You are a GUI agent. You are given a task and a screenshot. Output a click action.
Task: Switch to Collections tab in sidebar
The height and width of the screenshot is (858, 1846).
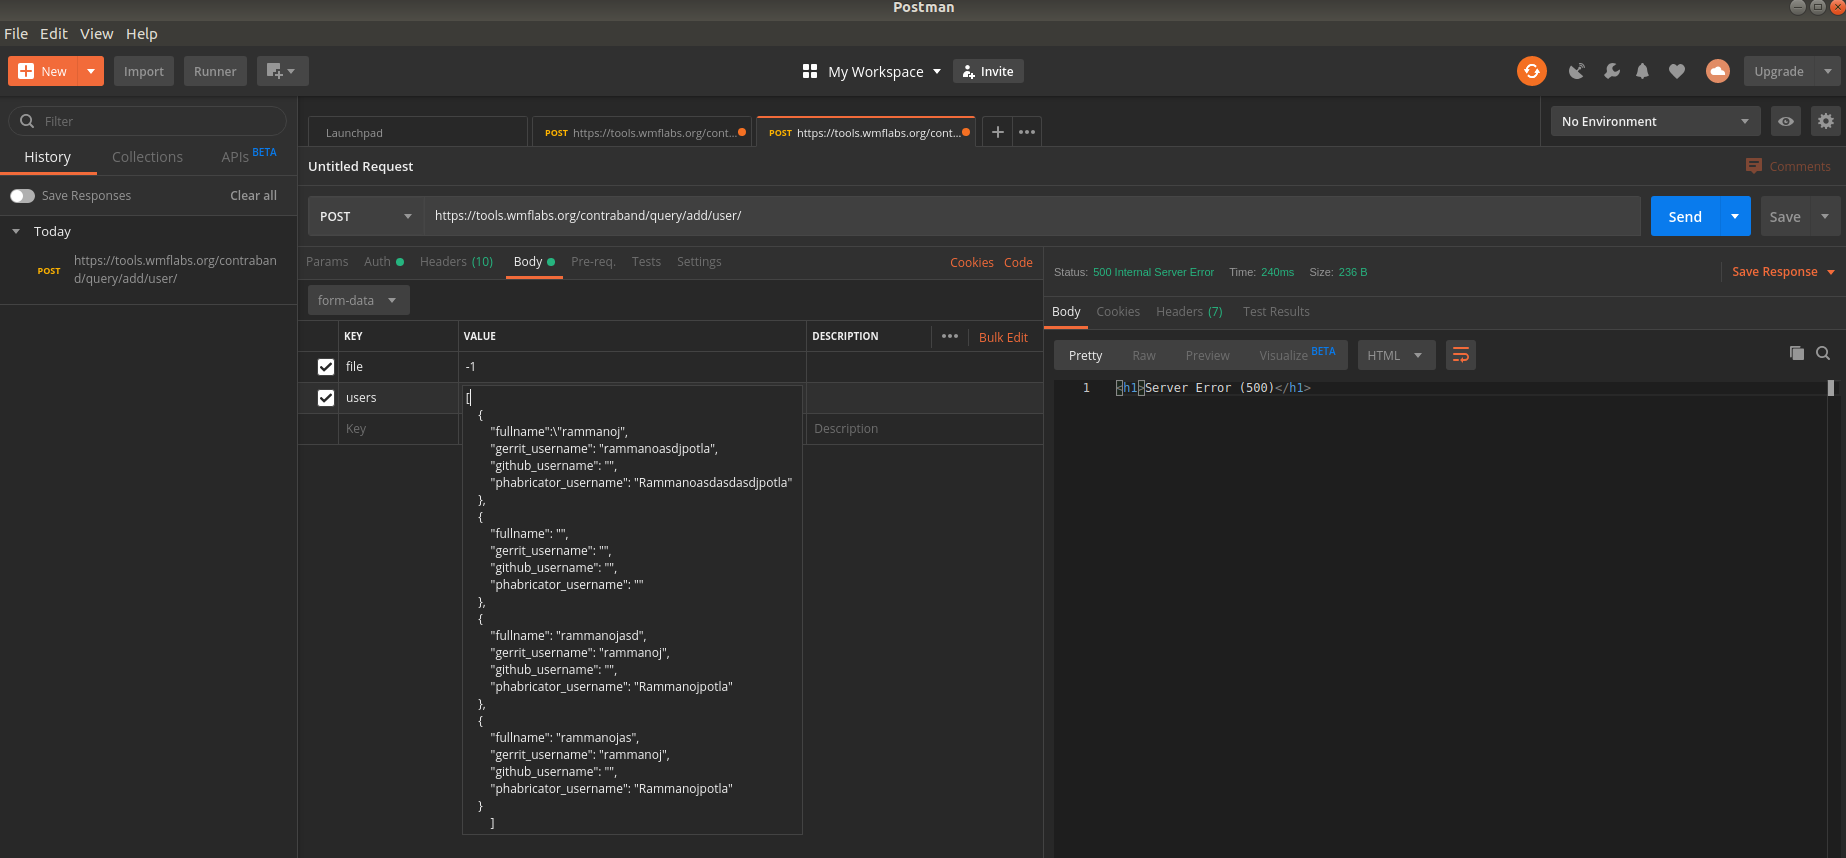click(147, 157)
